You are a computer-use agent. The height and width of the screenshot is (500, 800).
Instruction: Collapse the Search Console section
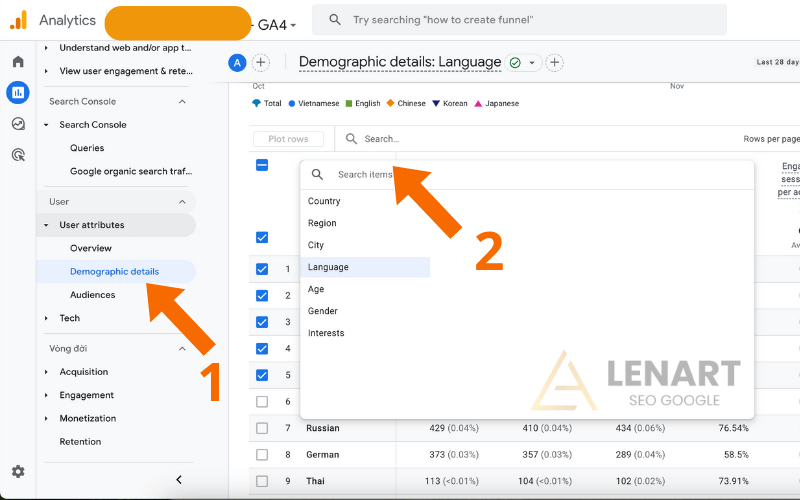tap(182, 101)
